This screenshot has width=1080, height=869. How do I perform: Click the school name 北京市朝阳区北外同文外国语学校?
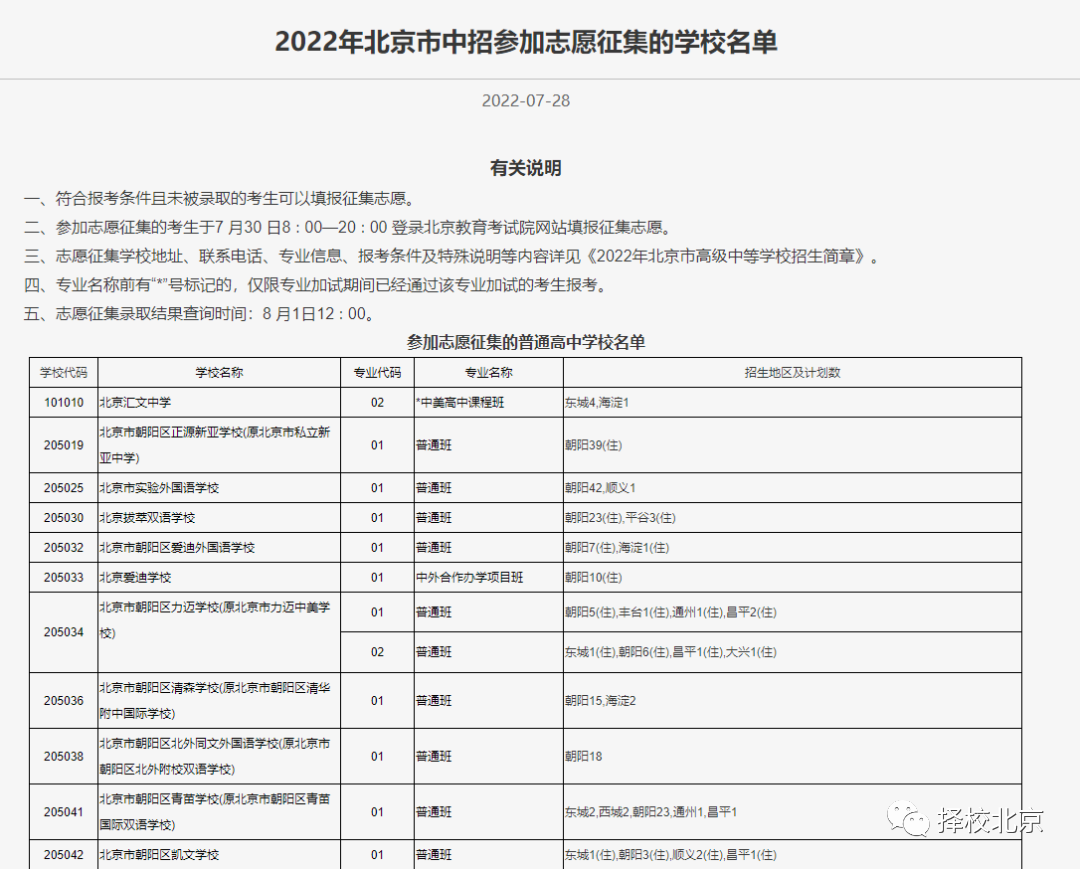tap(214, 756)
